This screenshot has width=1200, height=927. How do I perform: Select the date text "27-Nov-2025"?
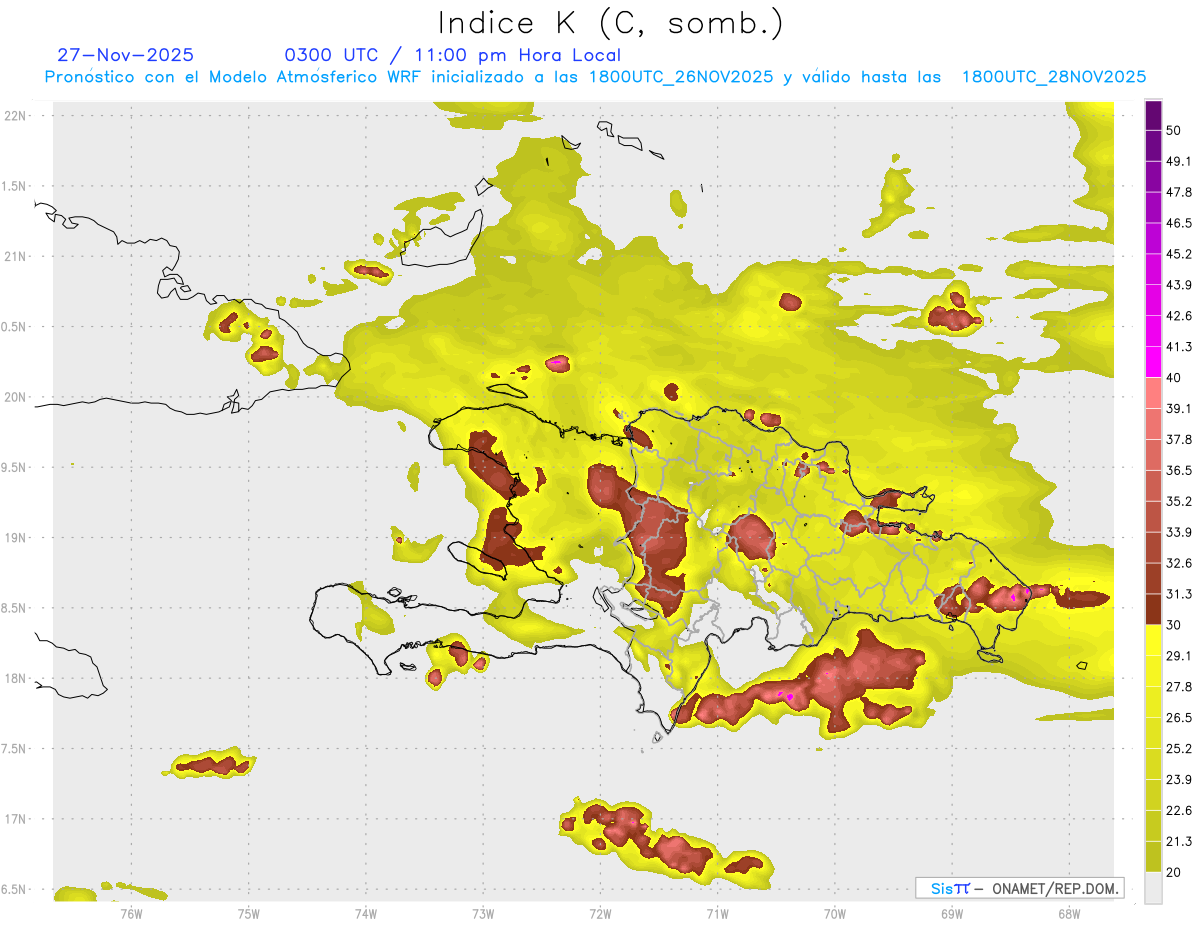click(x=126, y=55)
